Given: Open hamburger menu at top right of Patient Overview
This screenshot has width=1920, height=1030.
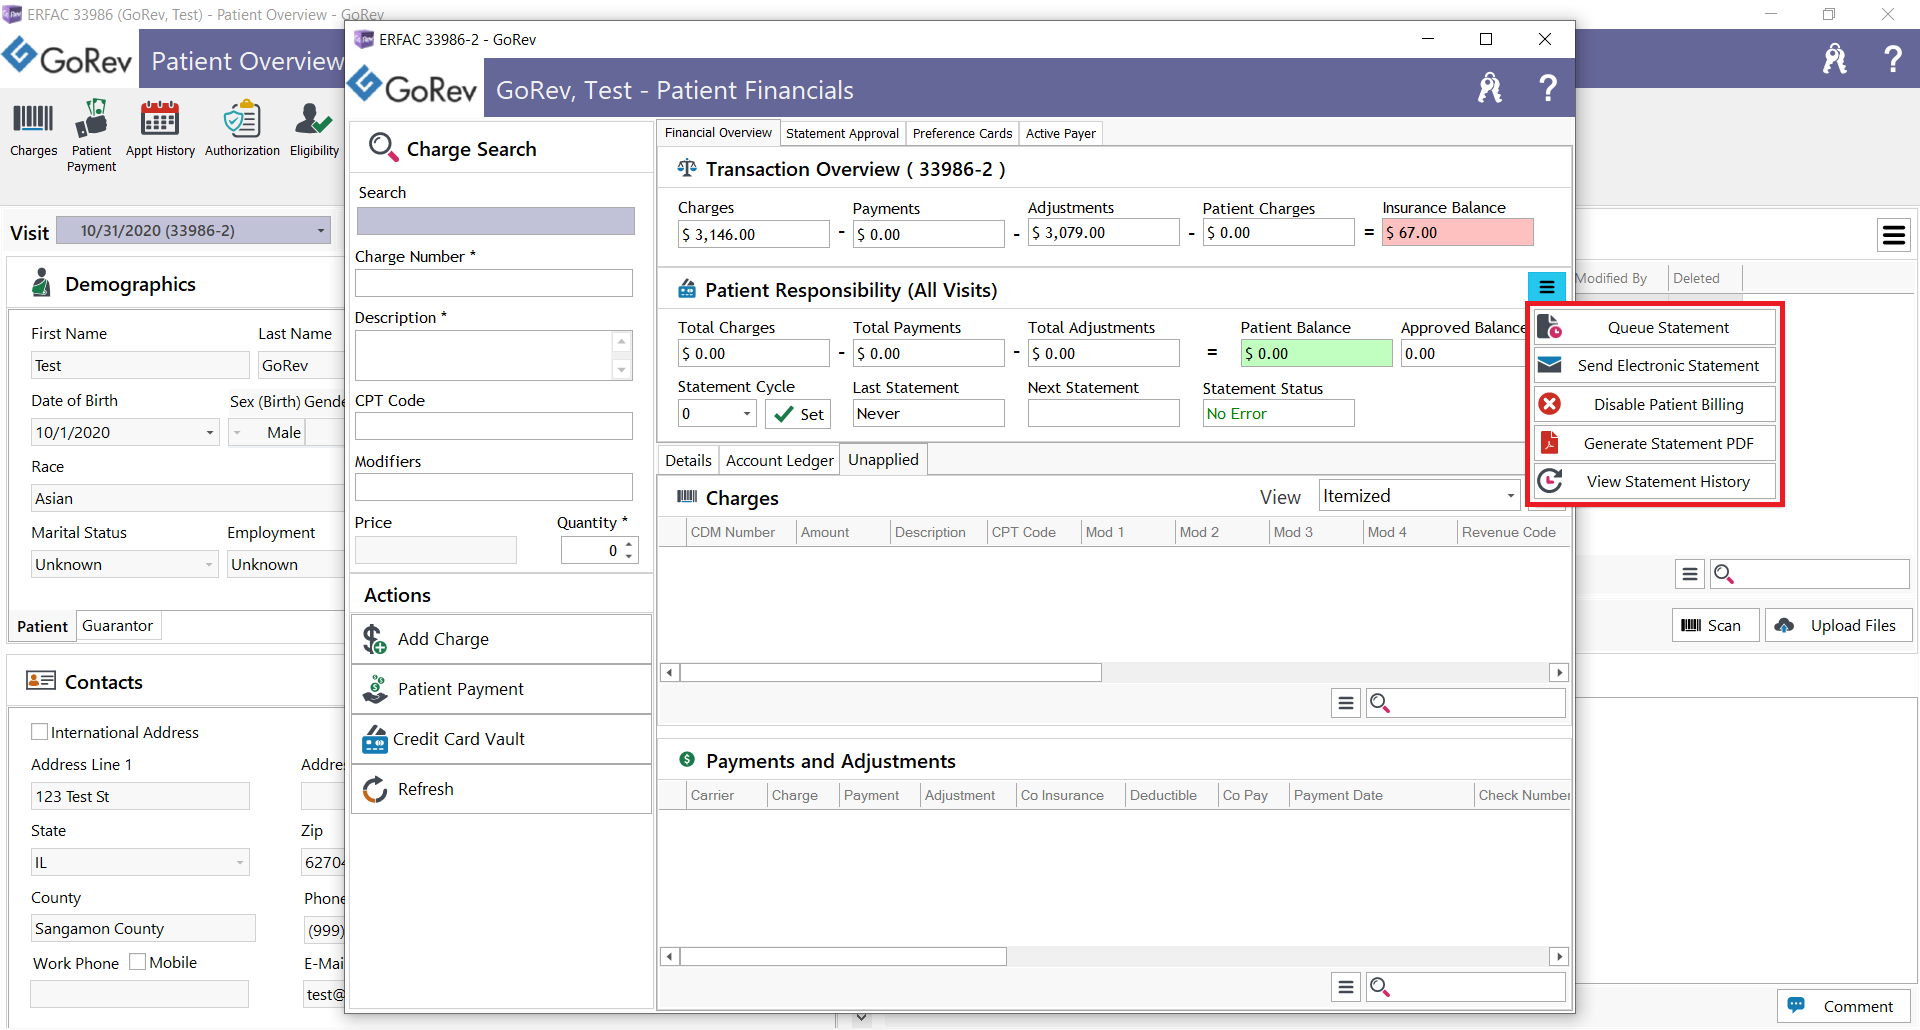Looking at the screenshot, I should (x=1893, y=235).
